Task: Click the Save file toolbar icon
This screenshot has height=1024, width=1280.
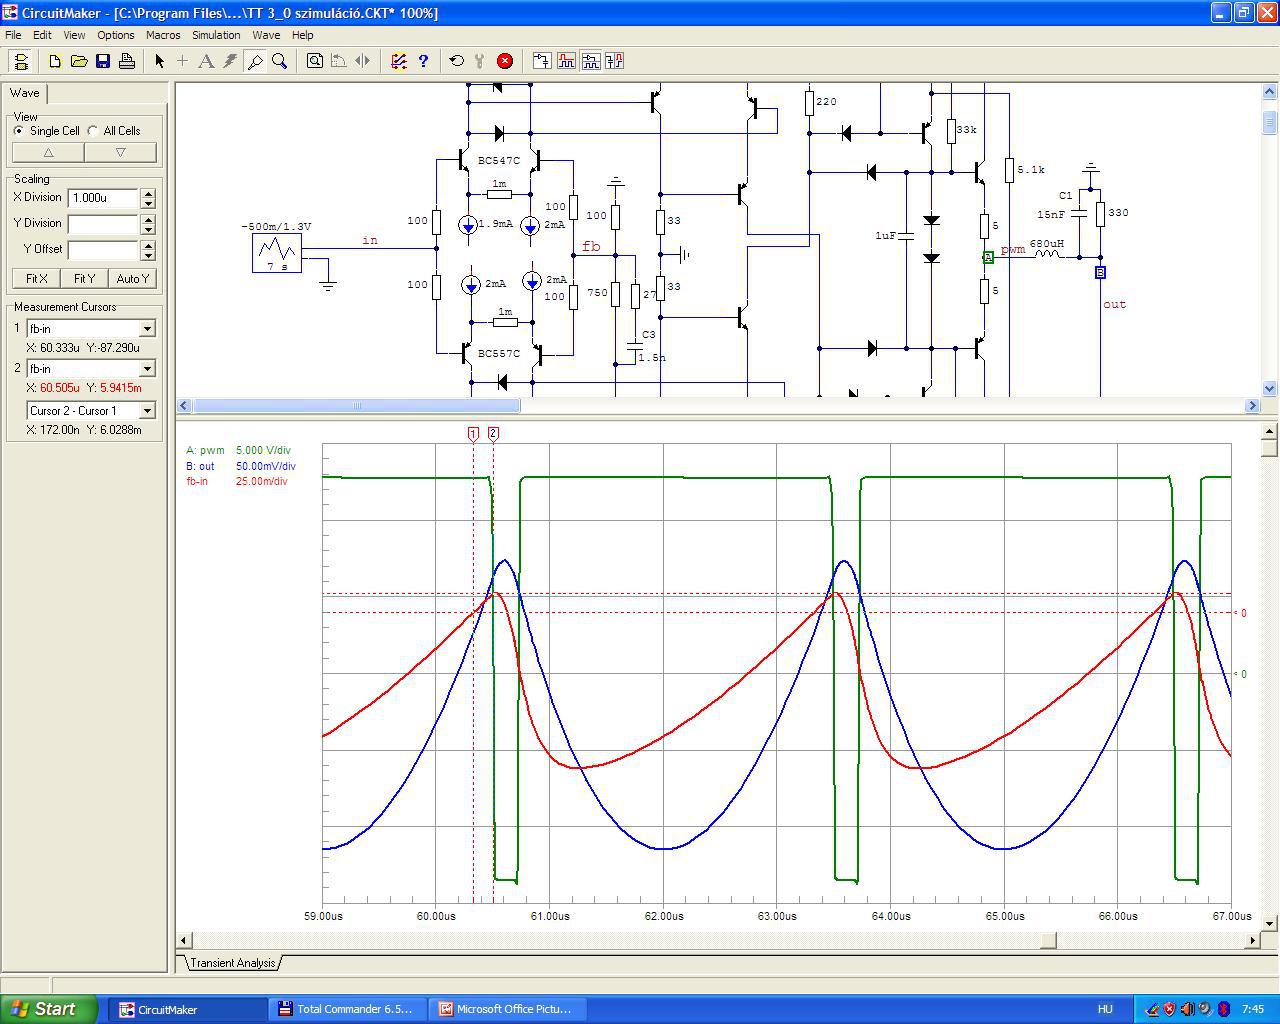Action: tap(103, 61)
